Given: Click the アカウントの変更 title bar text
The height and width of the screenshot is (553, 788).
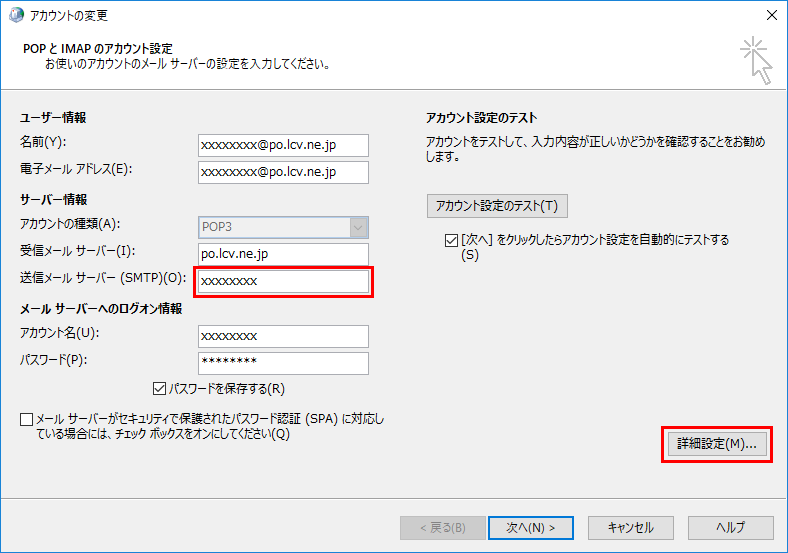Looking at the screenshot, I should point(70,16).
